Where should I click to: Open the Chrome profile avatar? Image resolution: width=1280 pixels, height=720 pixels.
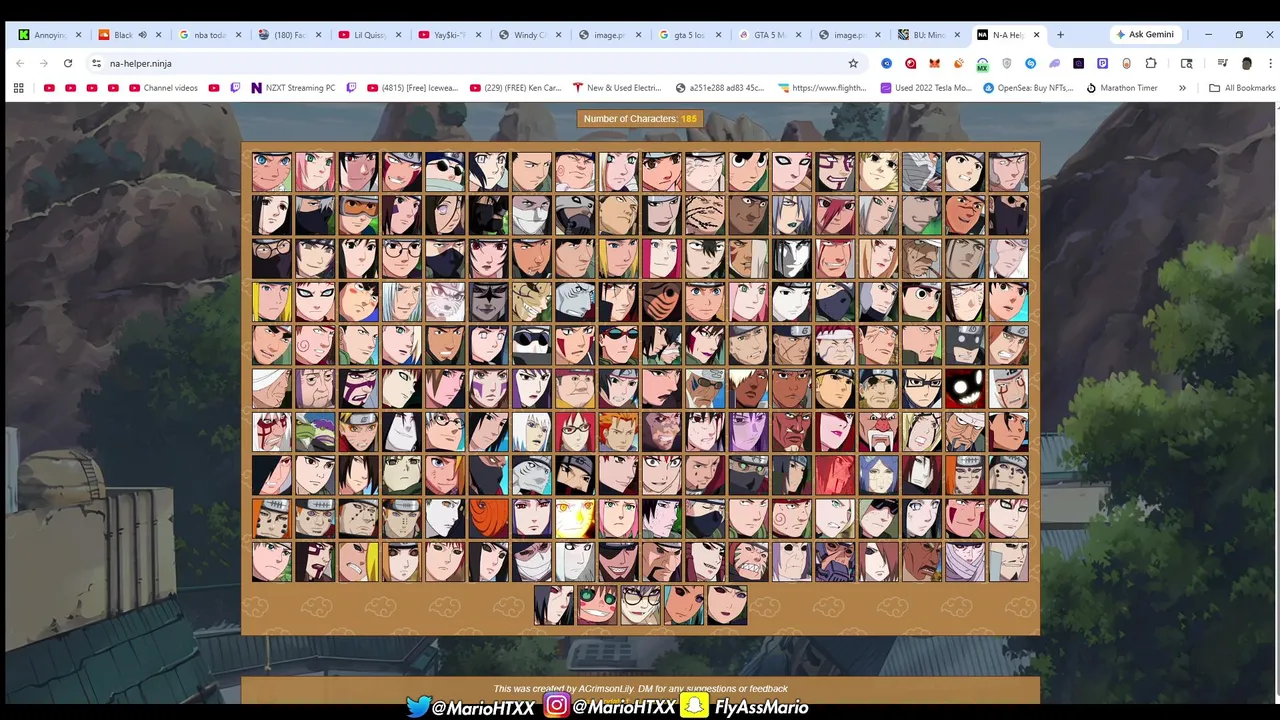1246,63
